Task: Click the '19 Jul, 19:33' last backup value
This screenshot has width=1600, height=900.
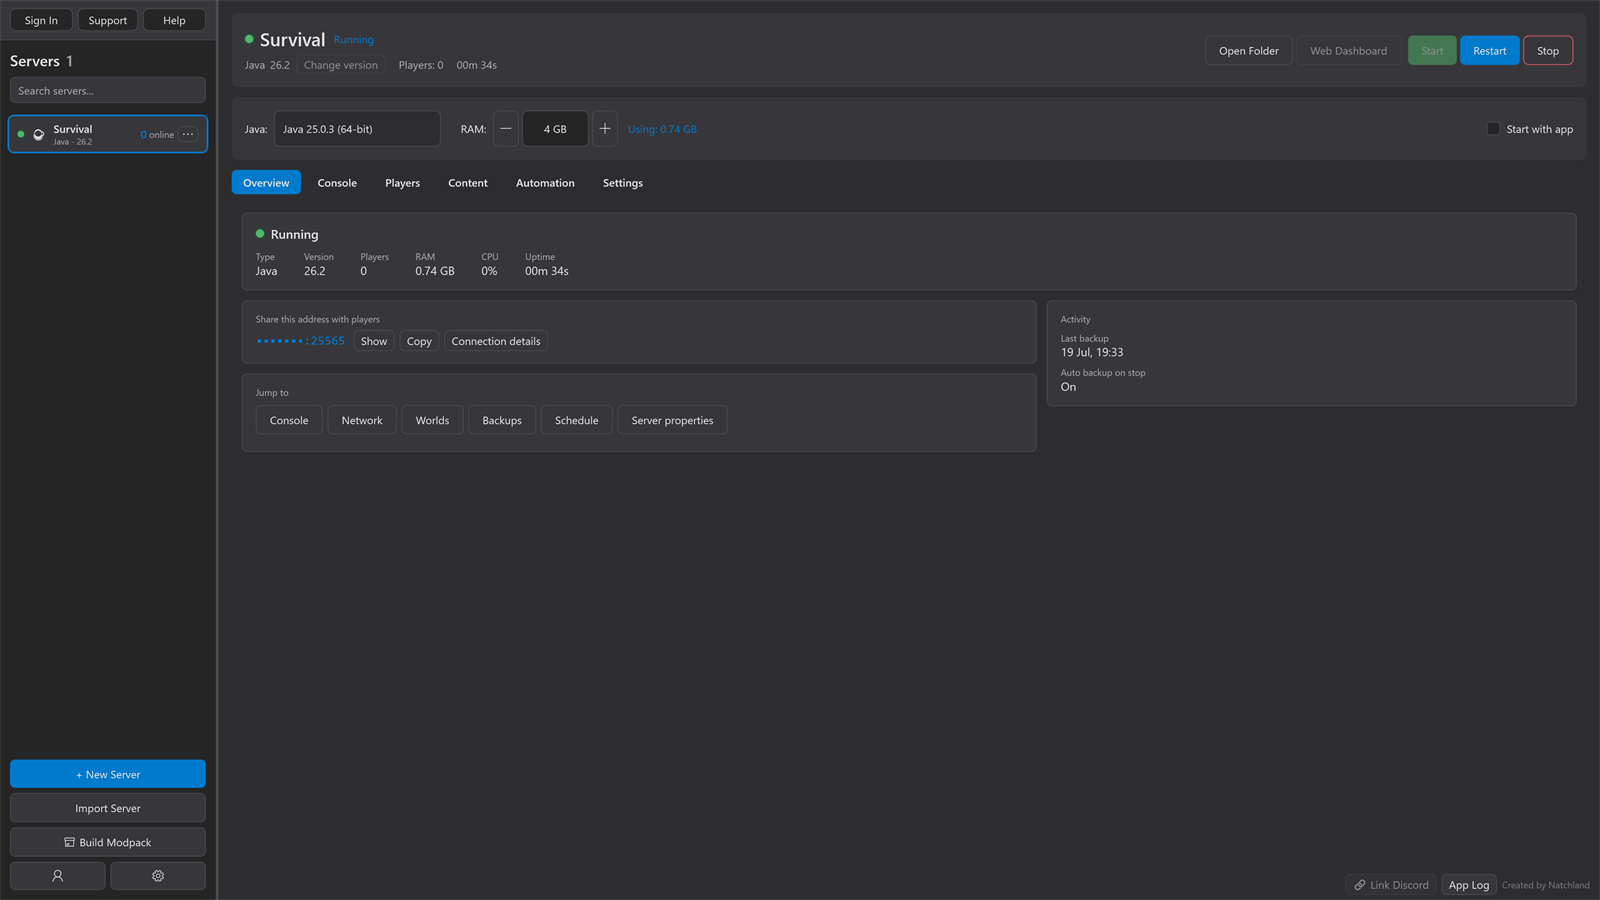Action: [x=1092, y=352]
